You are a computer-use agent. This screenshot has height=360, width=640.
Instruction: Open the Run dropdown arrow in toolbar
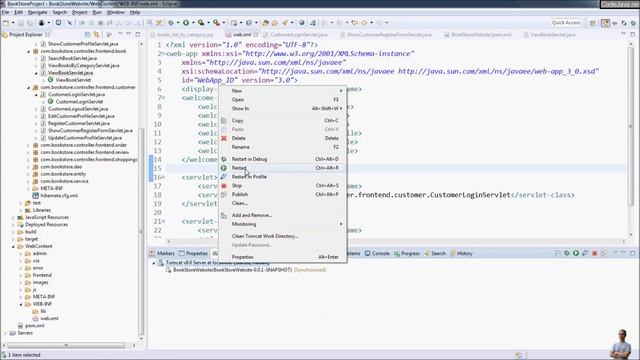point(193,23)
